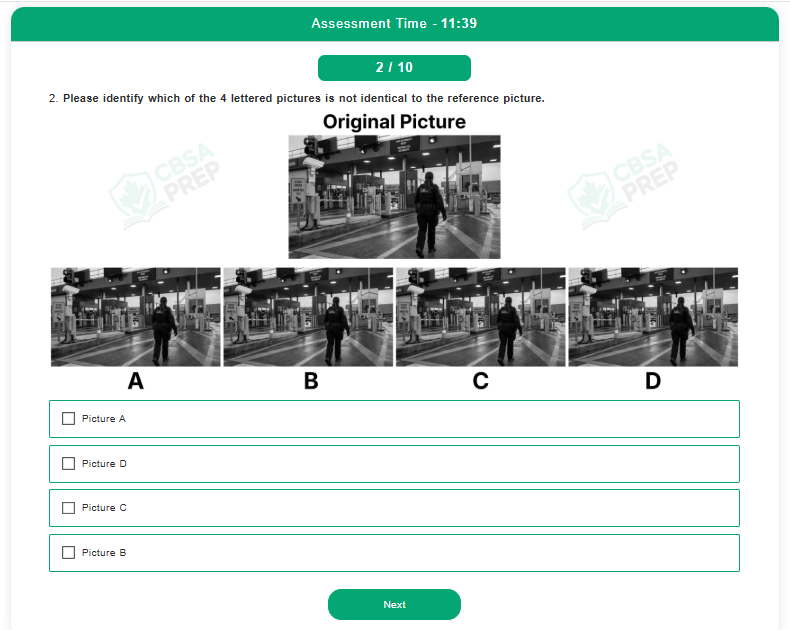This screenshot has width=790, height=630.
Task: Check the Picture A checkbox
Action: (69, 419)
